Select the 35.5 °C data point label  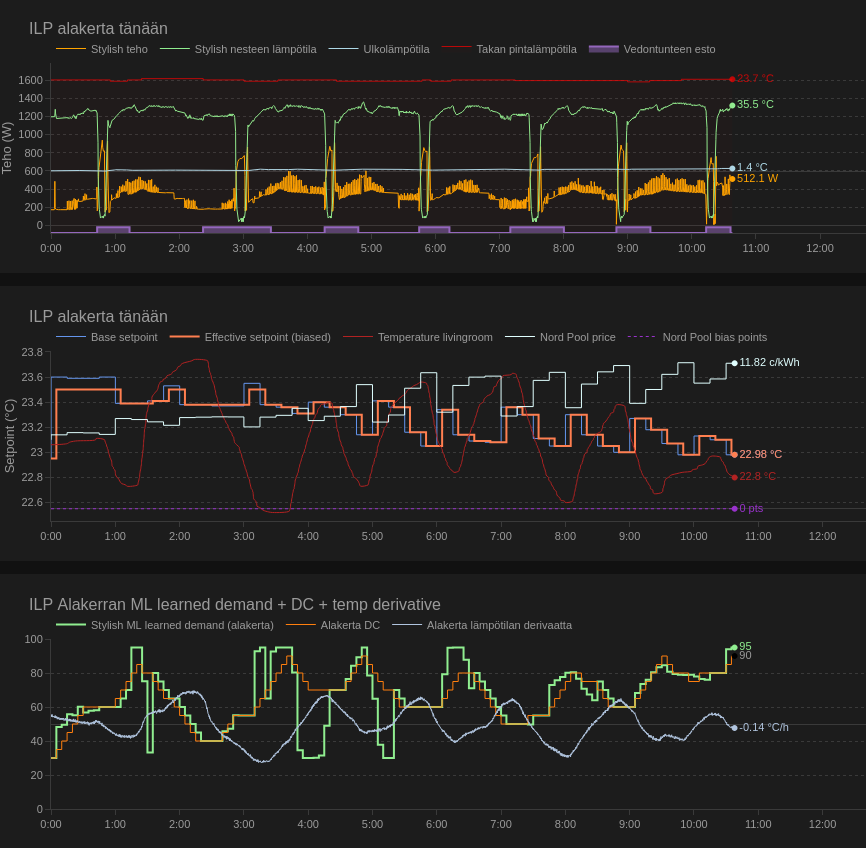pos(755,104)
